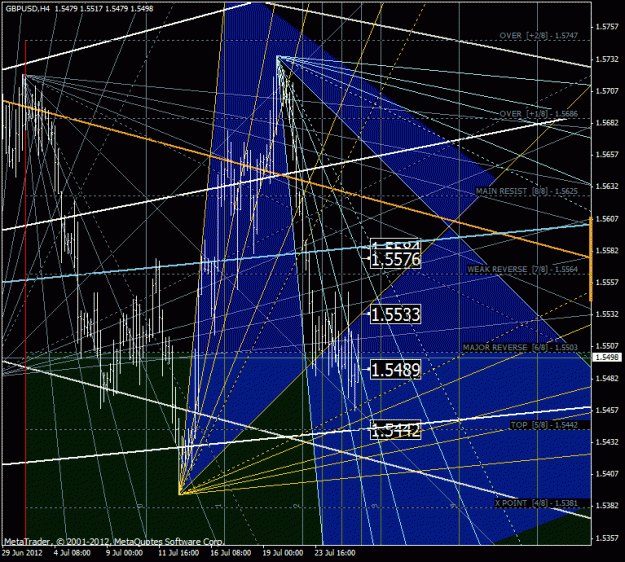625x562 pixels.
Task: Select the 'MAJOR REVERSE [6/8] - 1.5503' label
Action: (520, 348)
